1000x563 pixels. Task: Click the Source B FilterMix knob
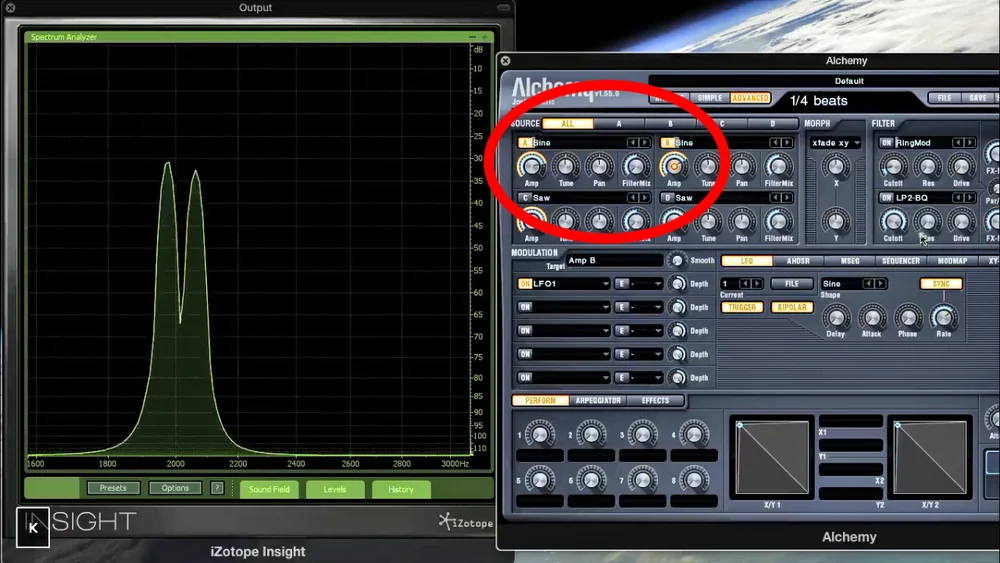tap(779, 166)
